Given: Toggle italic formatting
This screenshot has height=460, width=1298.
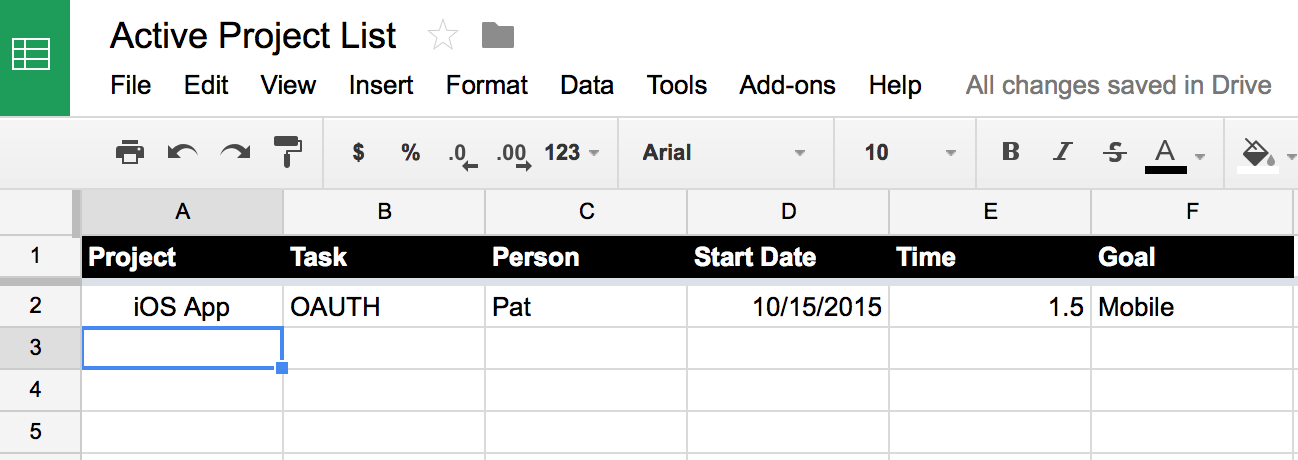Looking at the screenshot, I should point(1062,152).
